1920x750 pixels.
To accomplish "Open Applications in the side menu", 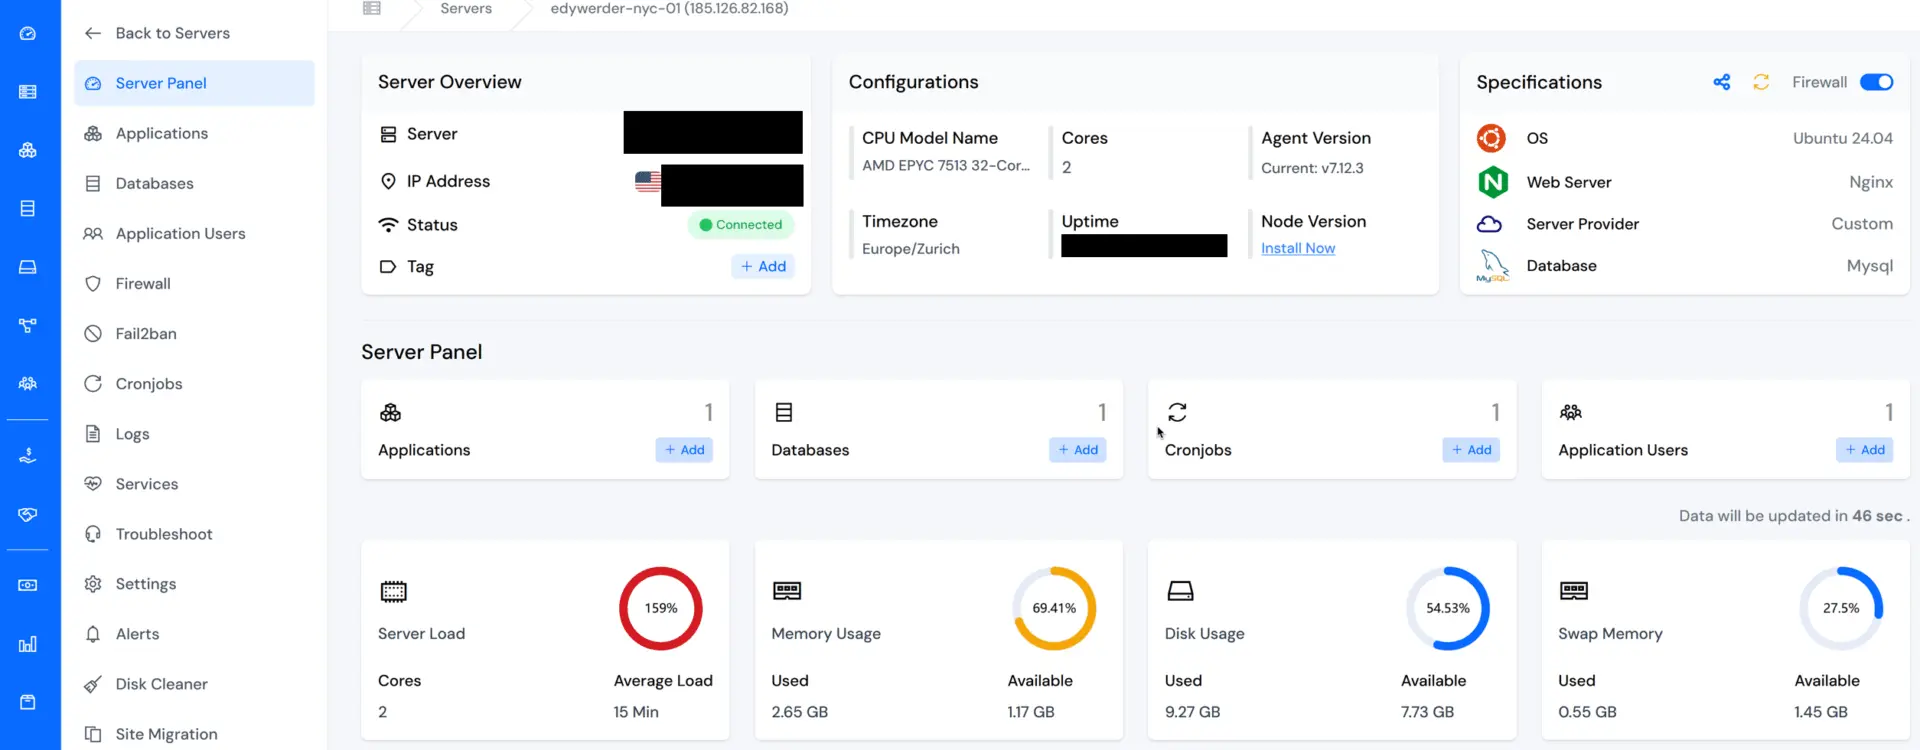I will 161,133.
